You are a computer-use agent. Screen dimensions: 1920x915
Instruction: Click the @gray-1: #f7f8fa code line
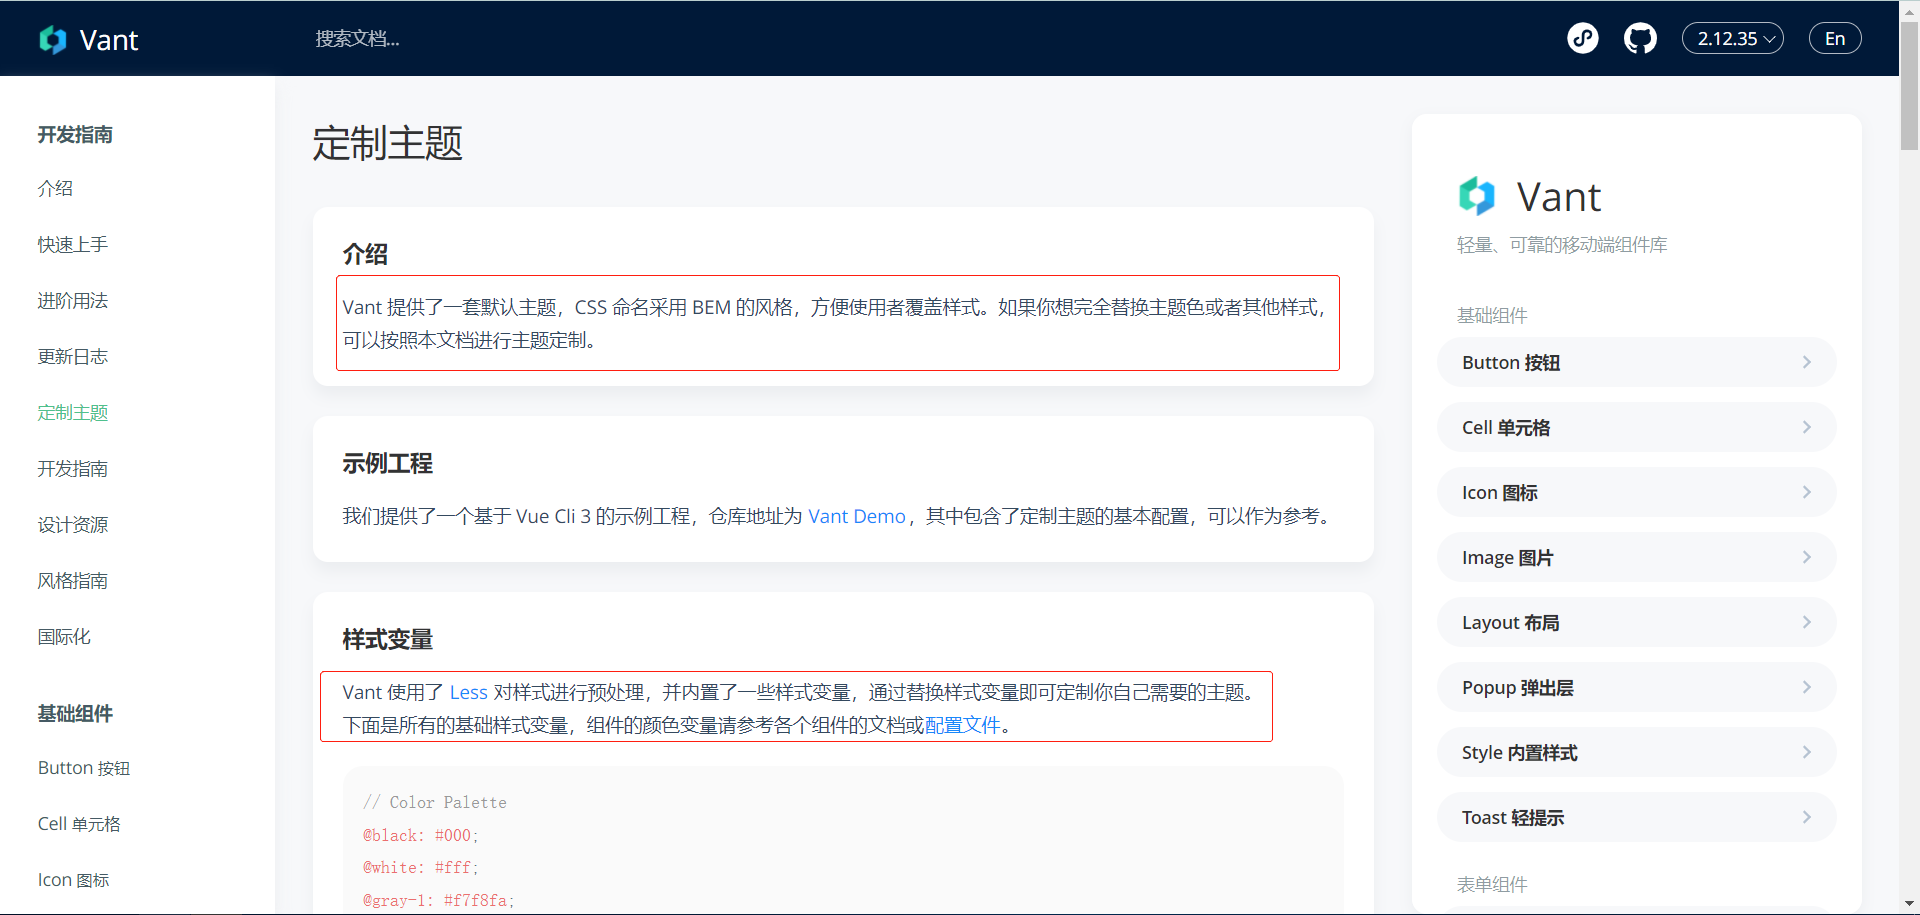439,900
